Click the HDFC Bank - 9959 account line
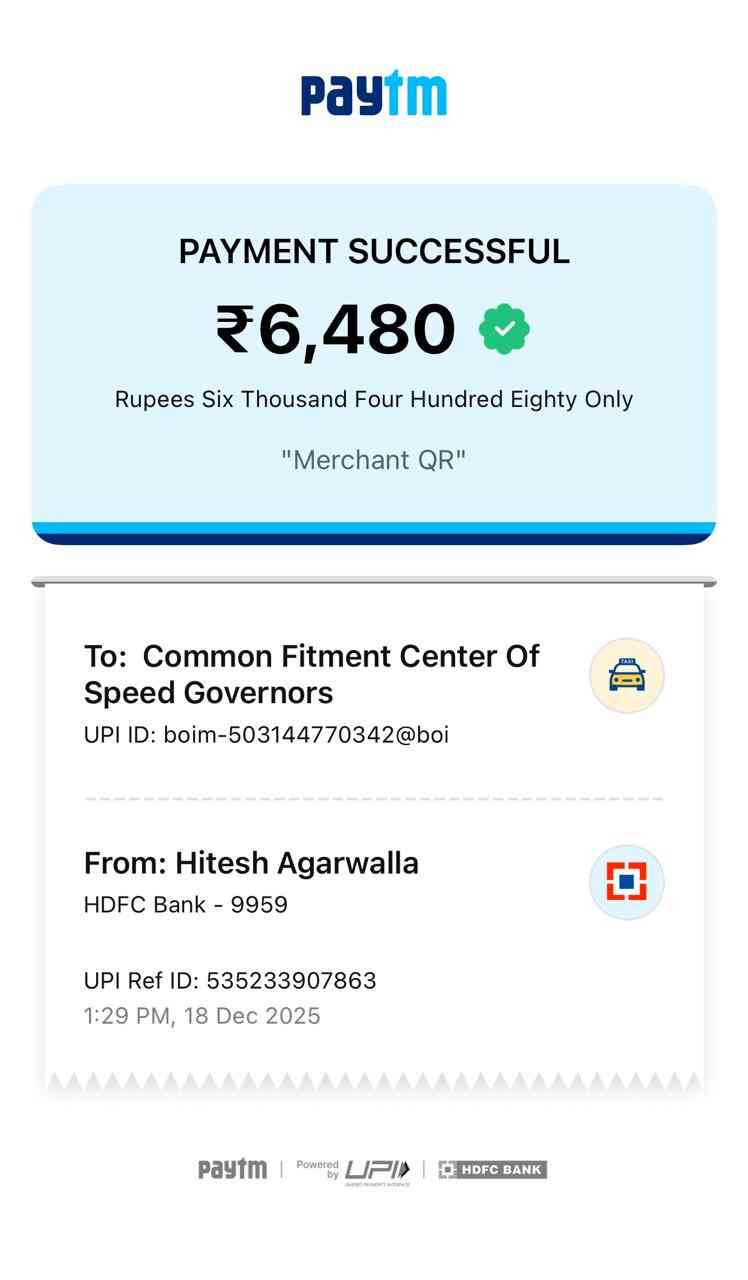This screenshot has height=1280, width=748. [186, 905]
